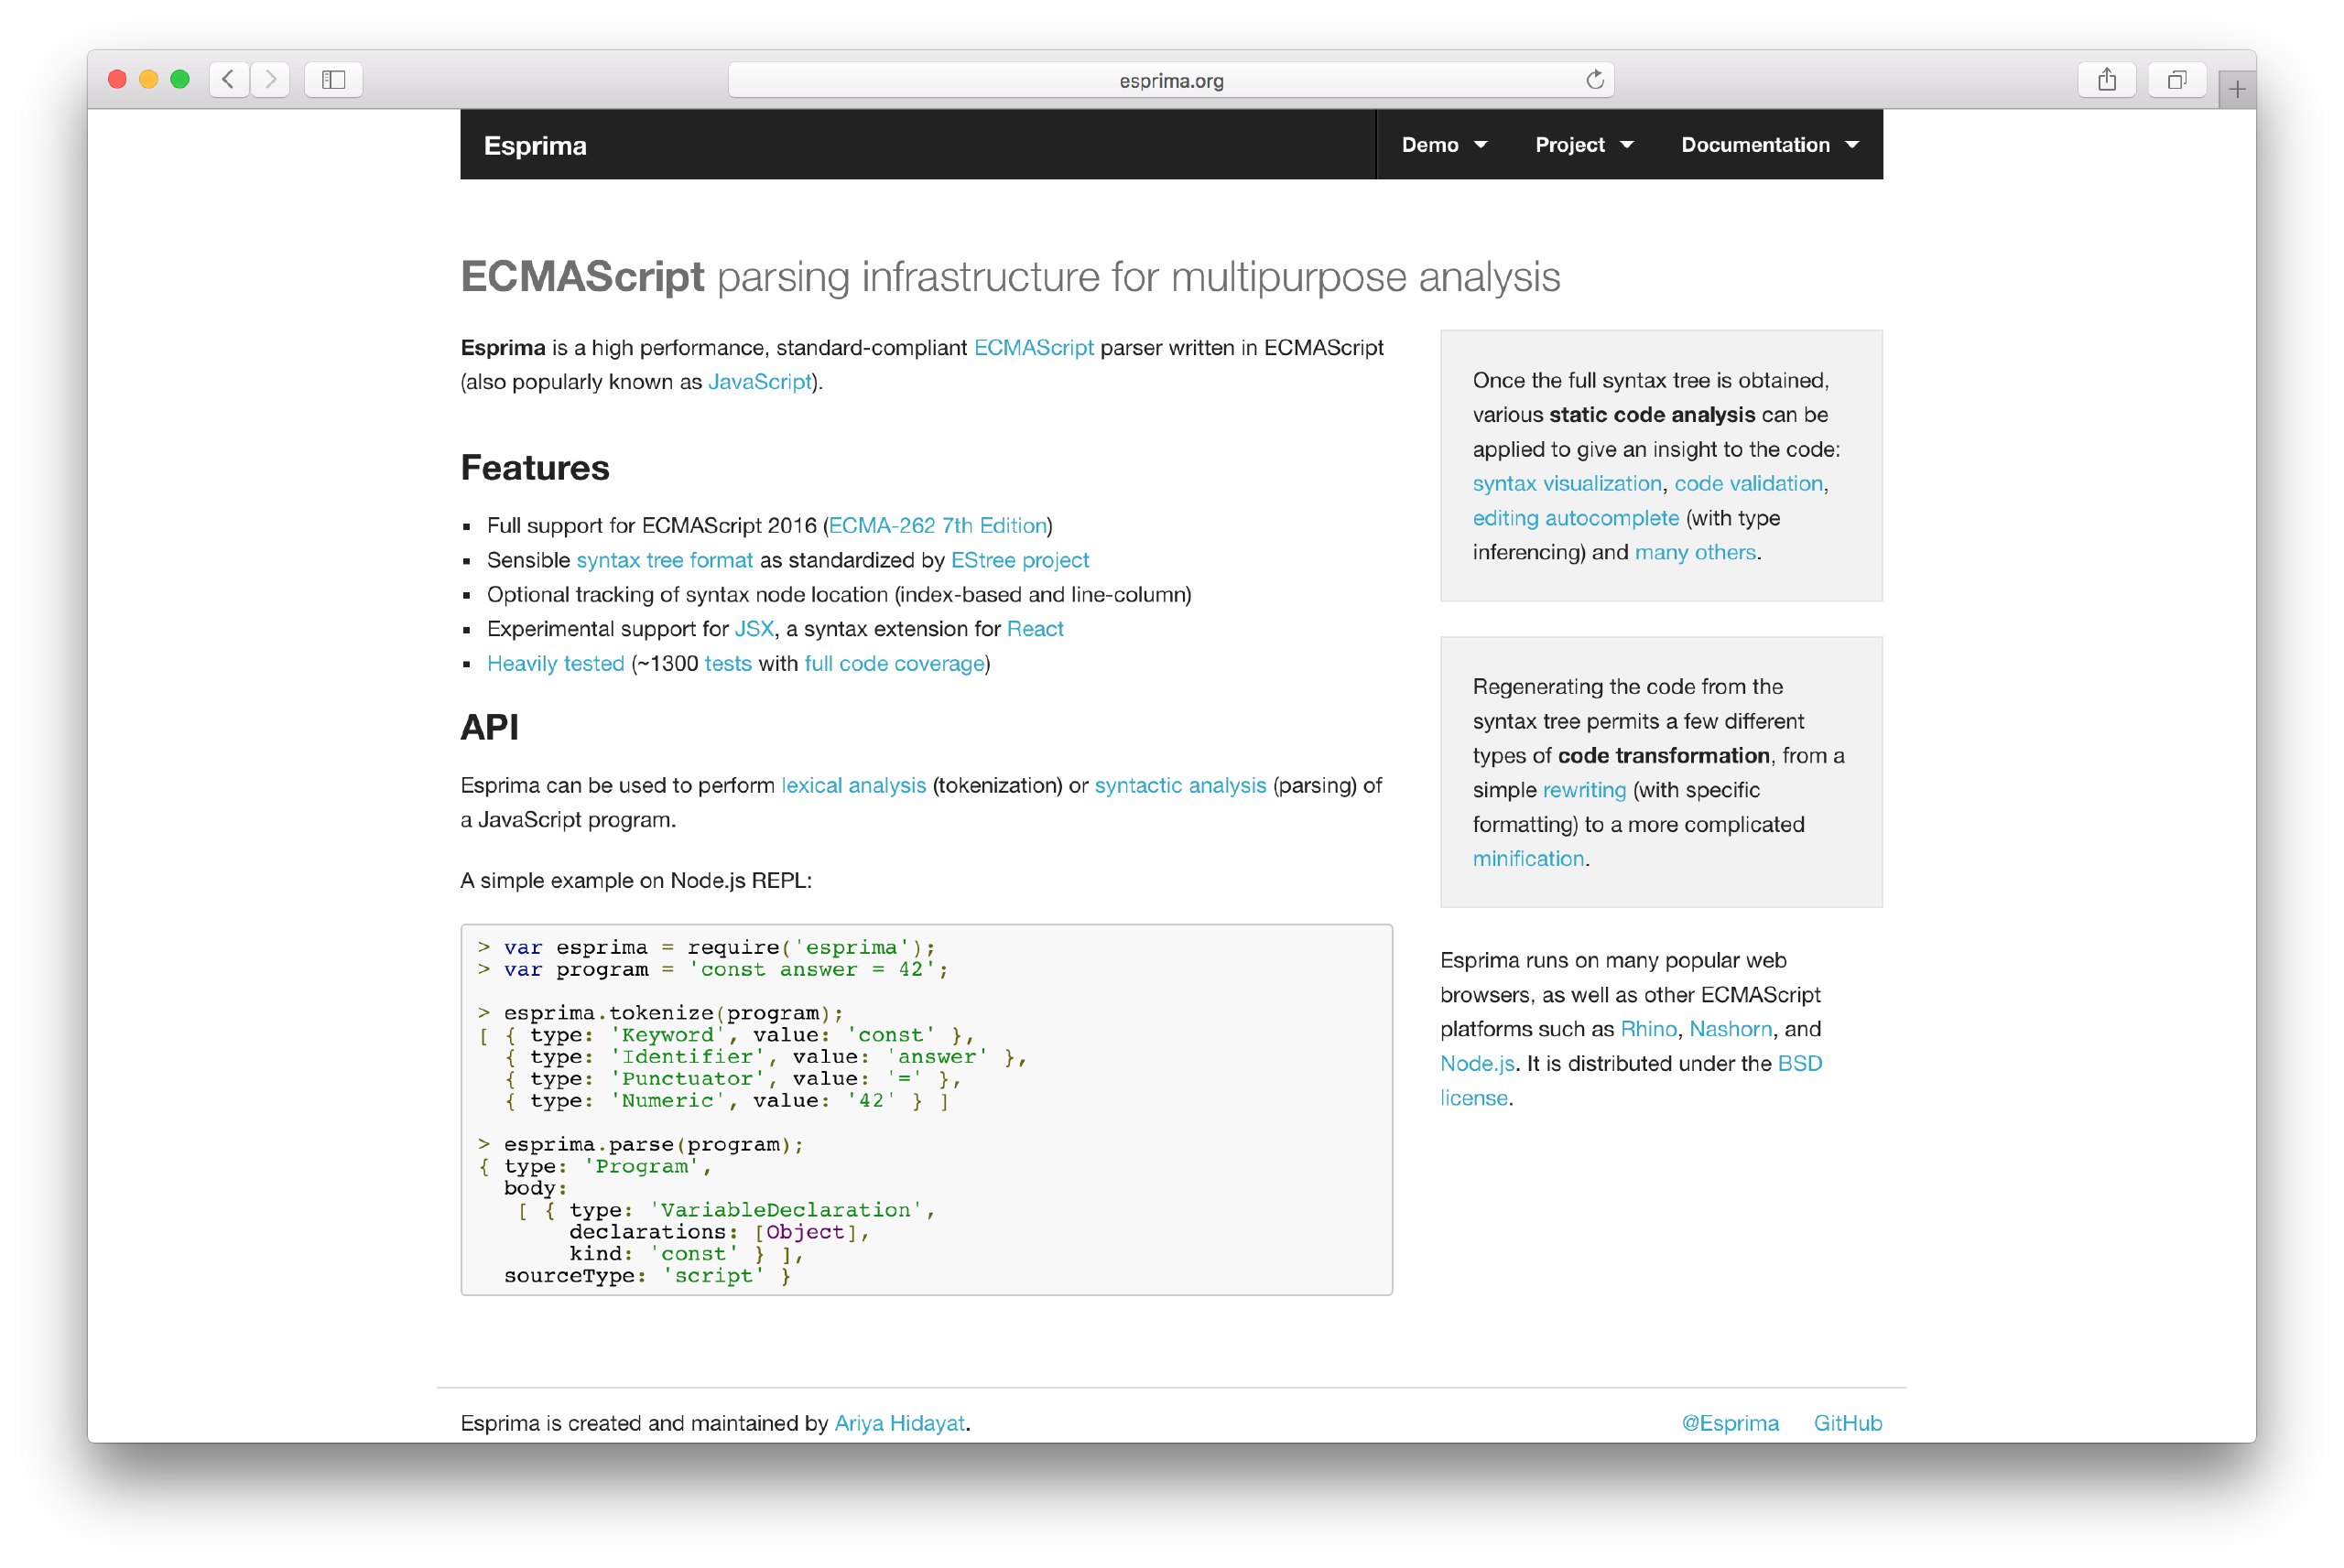Open the minification link

point(1528,858)
